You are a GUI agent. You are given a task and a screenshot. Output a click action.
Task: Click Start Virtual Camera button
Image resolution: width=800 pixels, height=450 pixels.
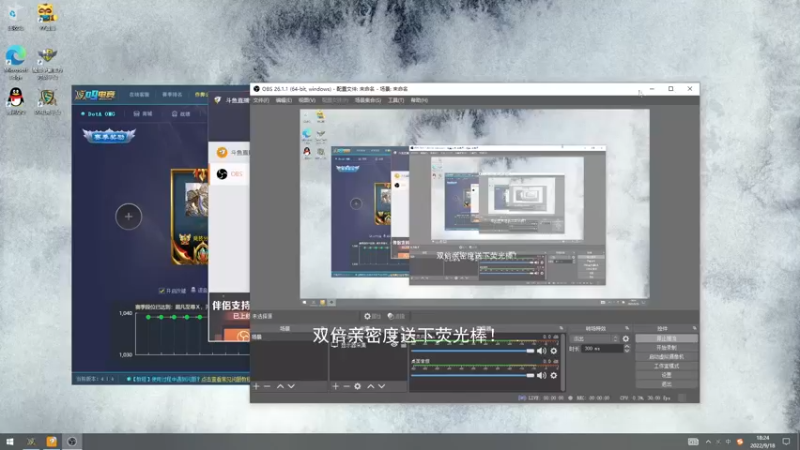coord(666,357)
